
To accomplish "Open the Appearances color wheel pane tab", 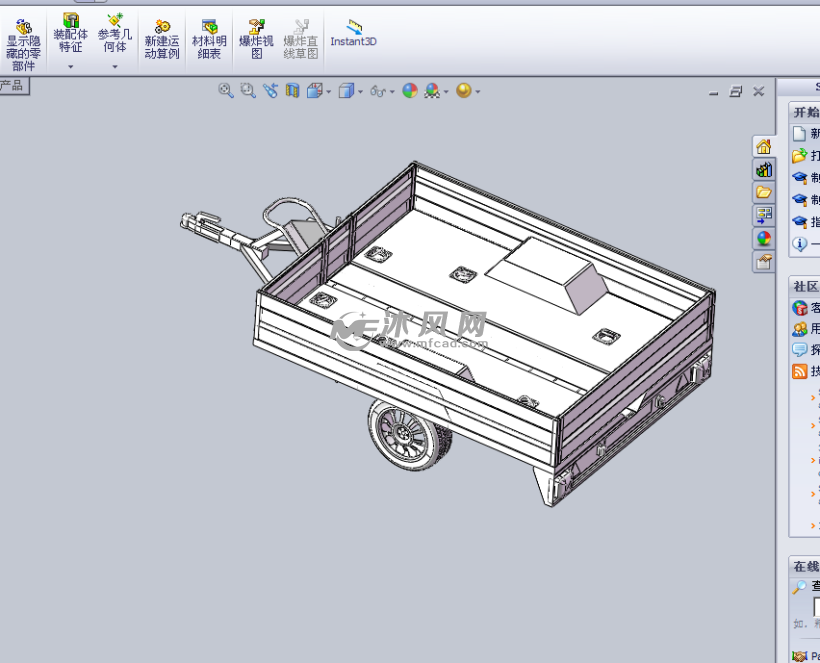I will click(764, 238).
